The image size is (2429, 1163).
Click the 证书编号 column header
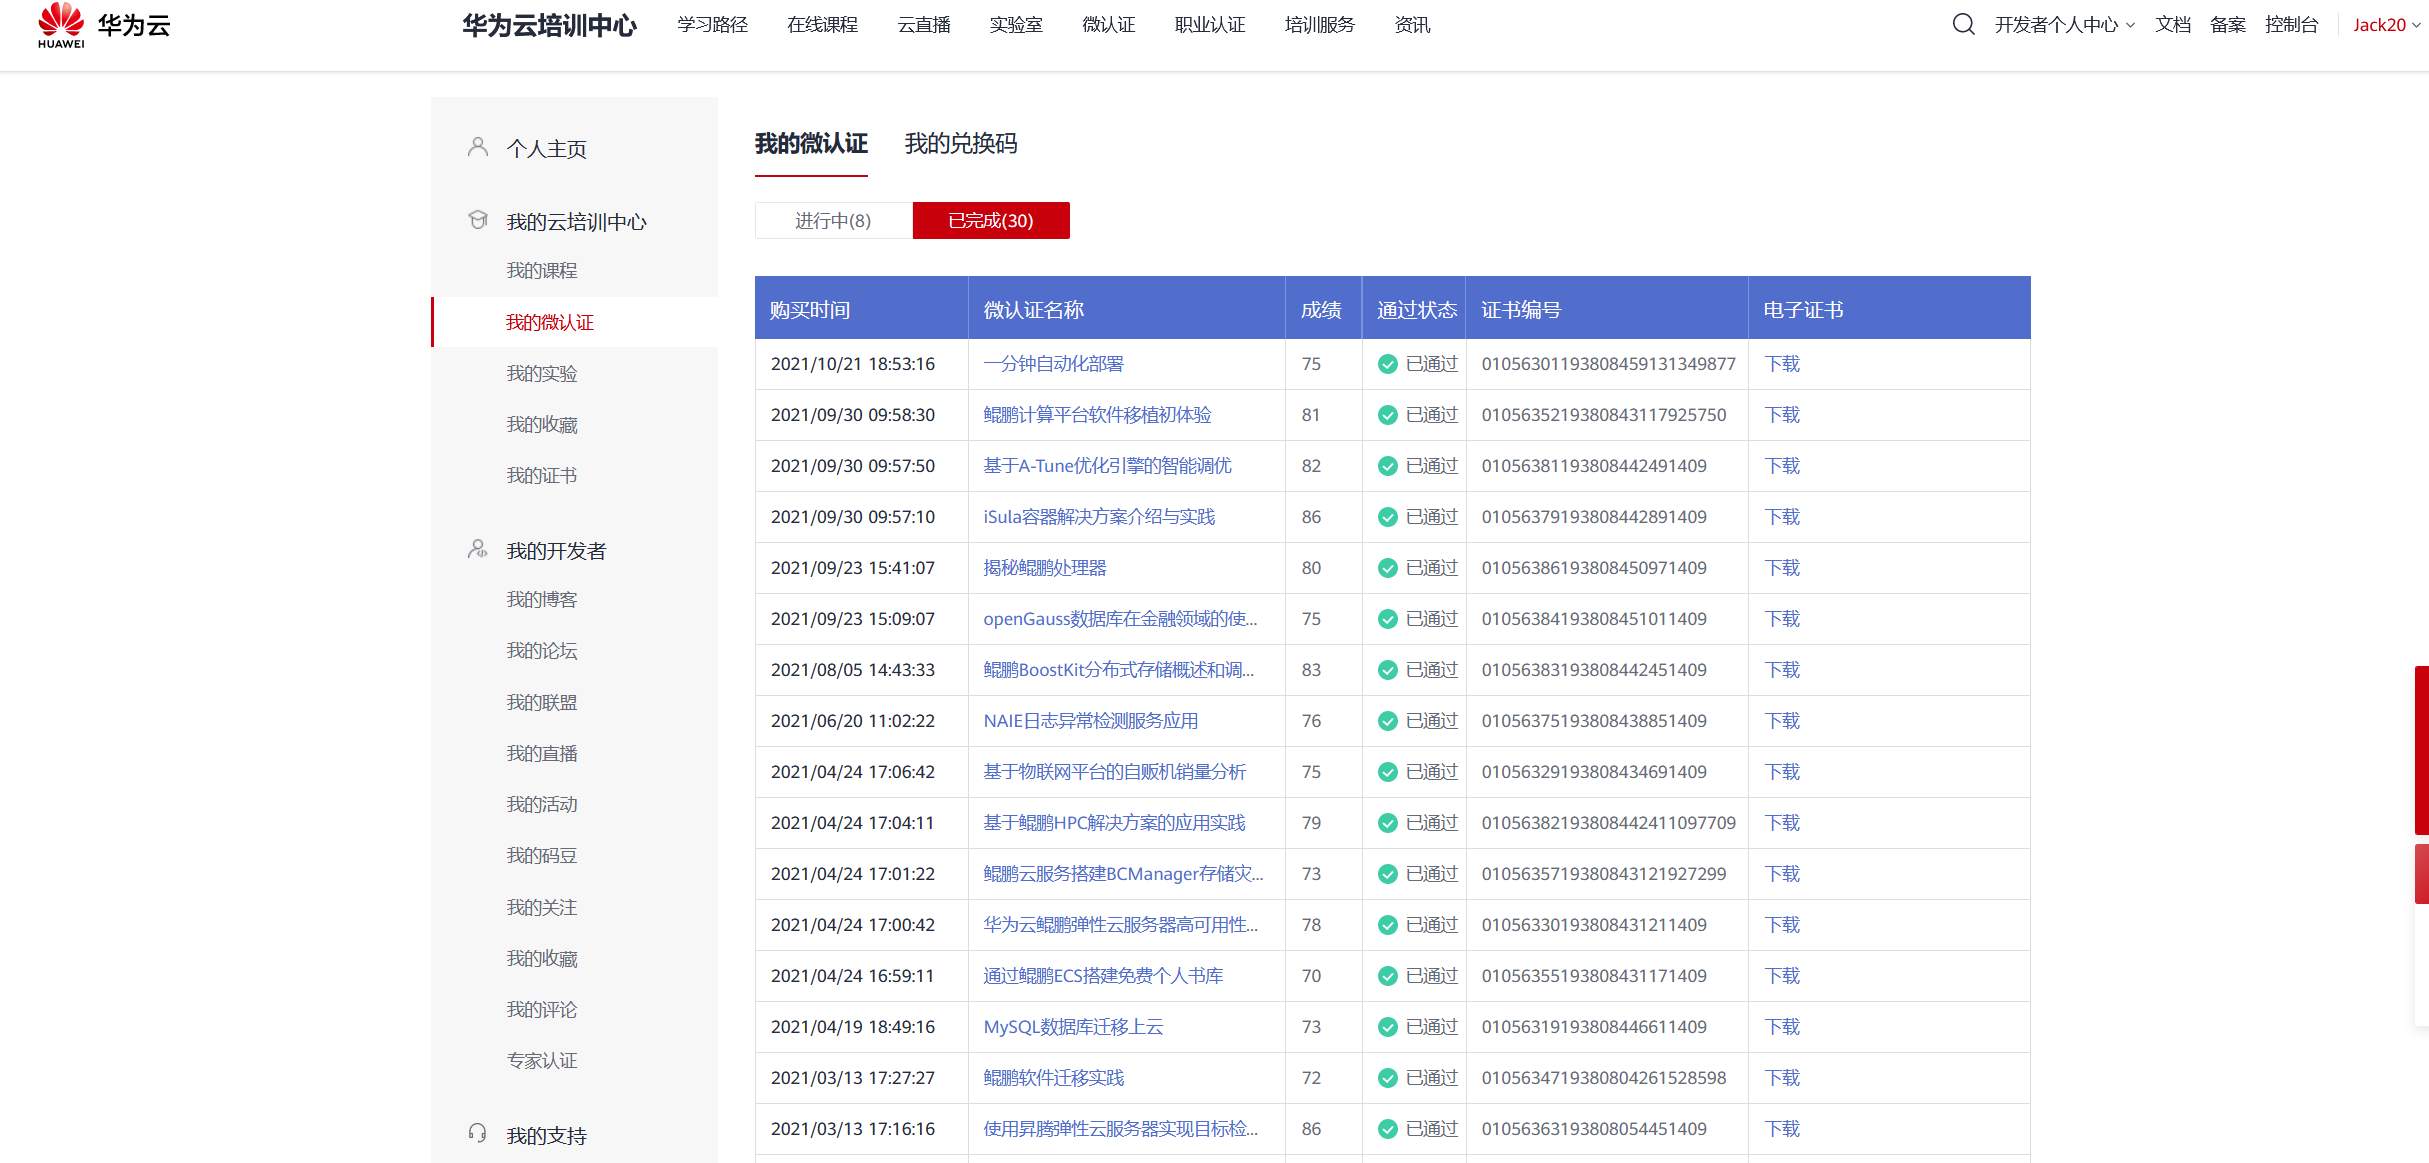(x=1520, y=310)
